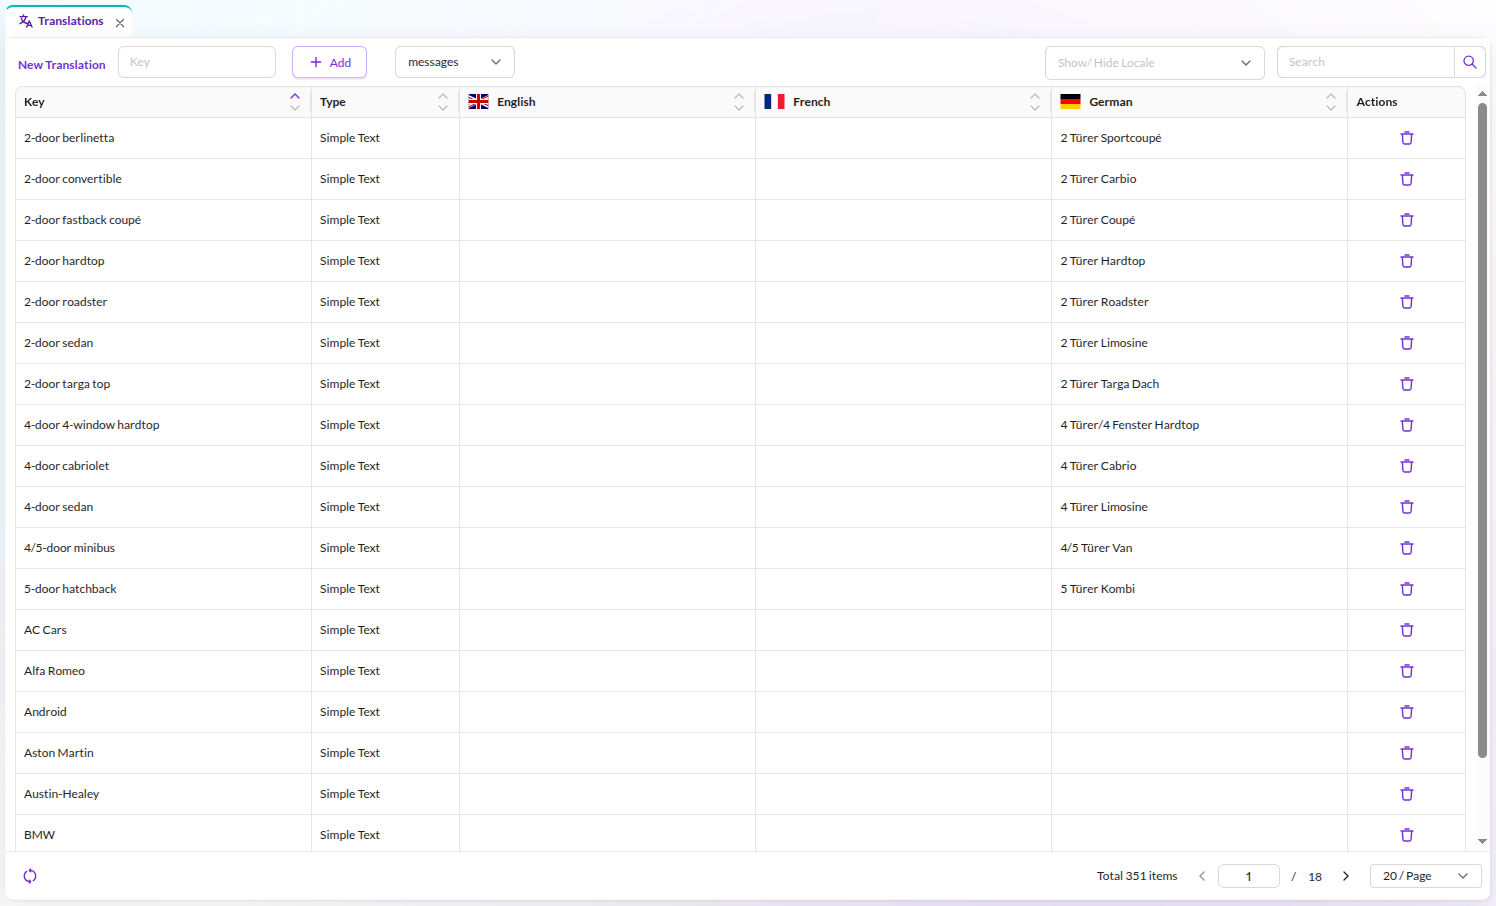The height and width of the screenshot is (906, 1496).
Task: Expand the Show/Hide Locale dropdown
Action: tap(1154, 62)
